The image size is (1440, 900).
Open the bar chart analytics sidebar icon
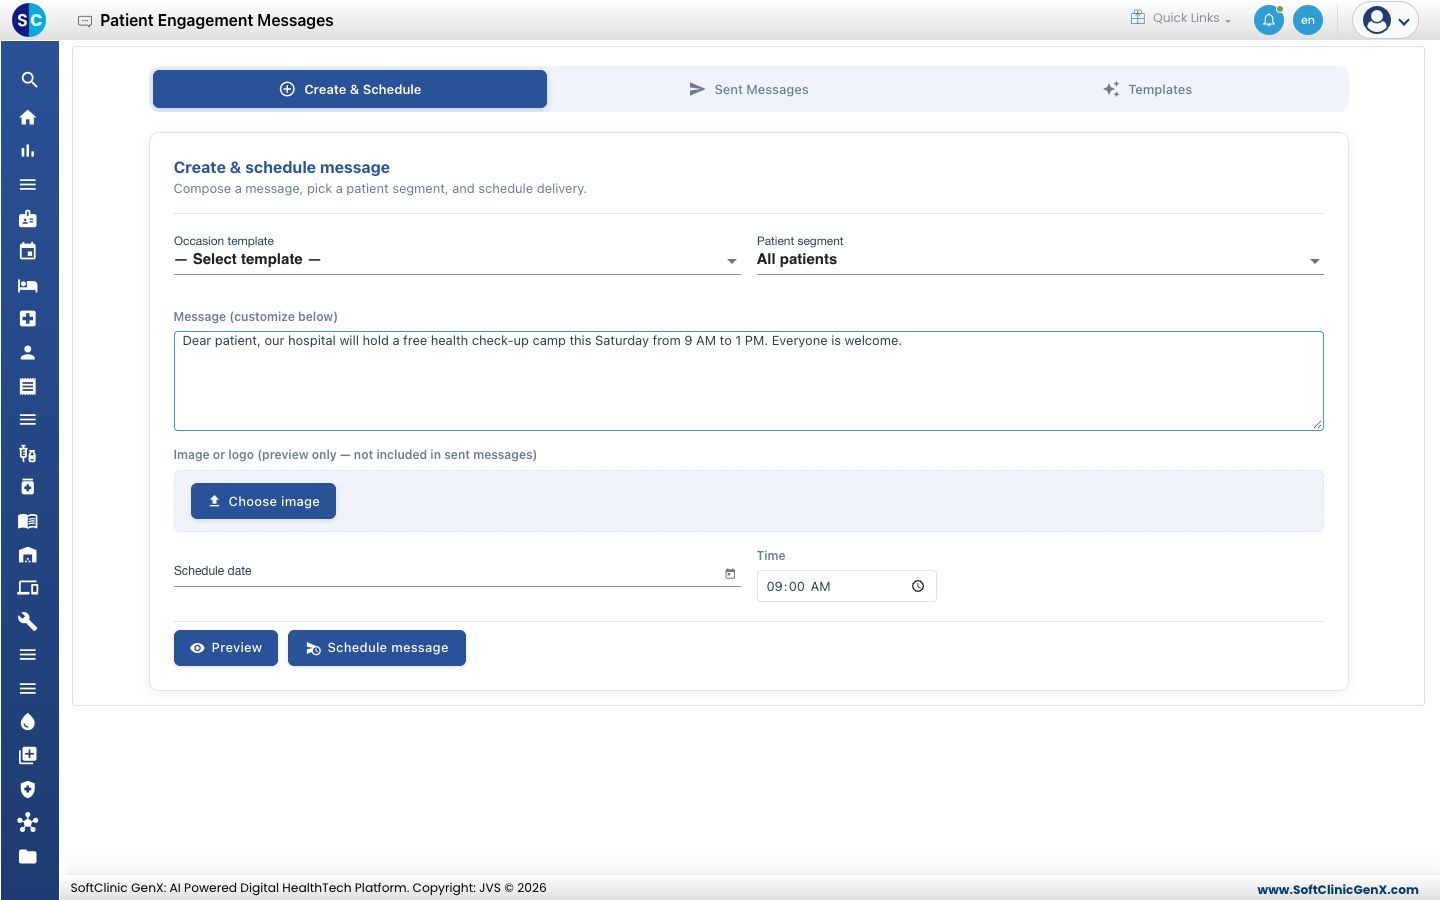point(28,151)
